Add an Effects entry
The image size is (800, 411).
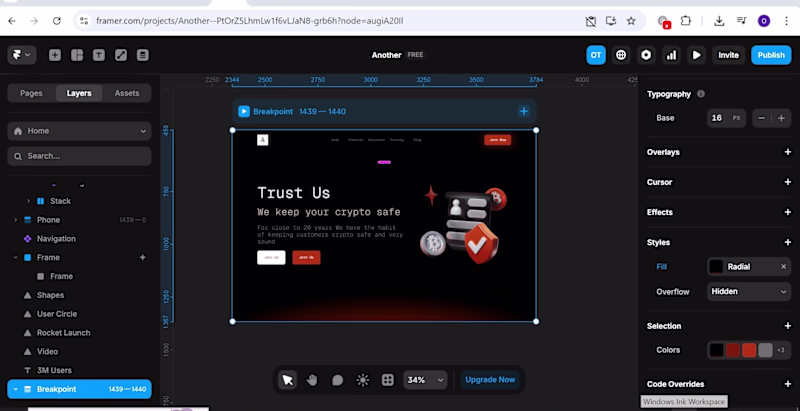pyautogui.click(x=787, y=212)
